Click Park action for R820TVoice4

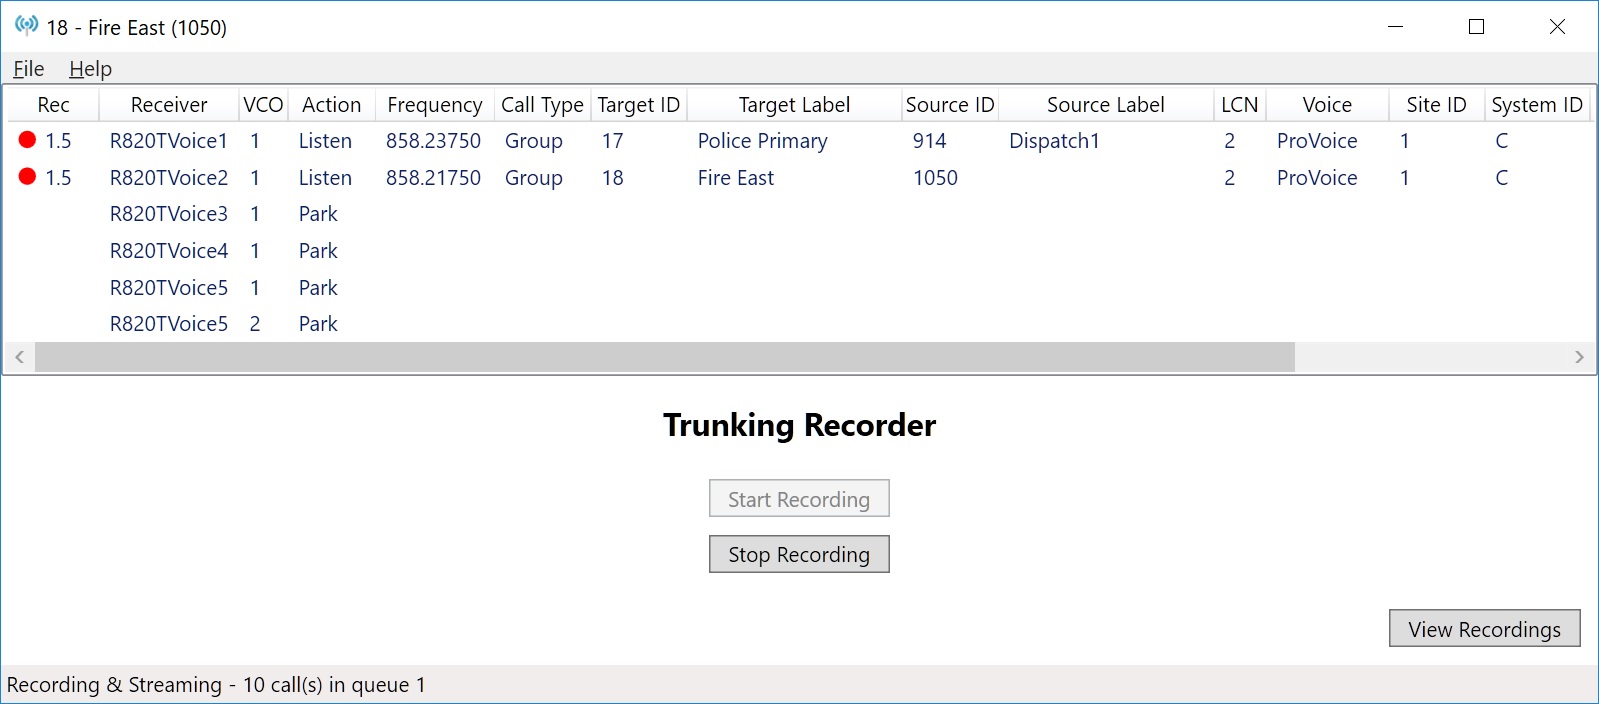coord(318,251)
